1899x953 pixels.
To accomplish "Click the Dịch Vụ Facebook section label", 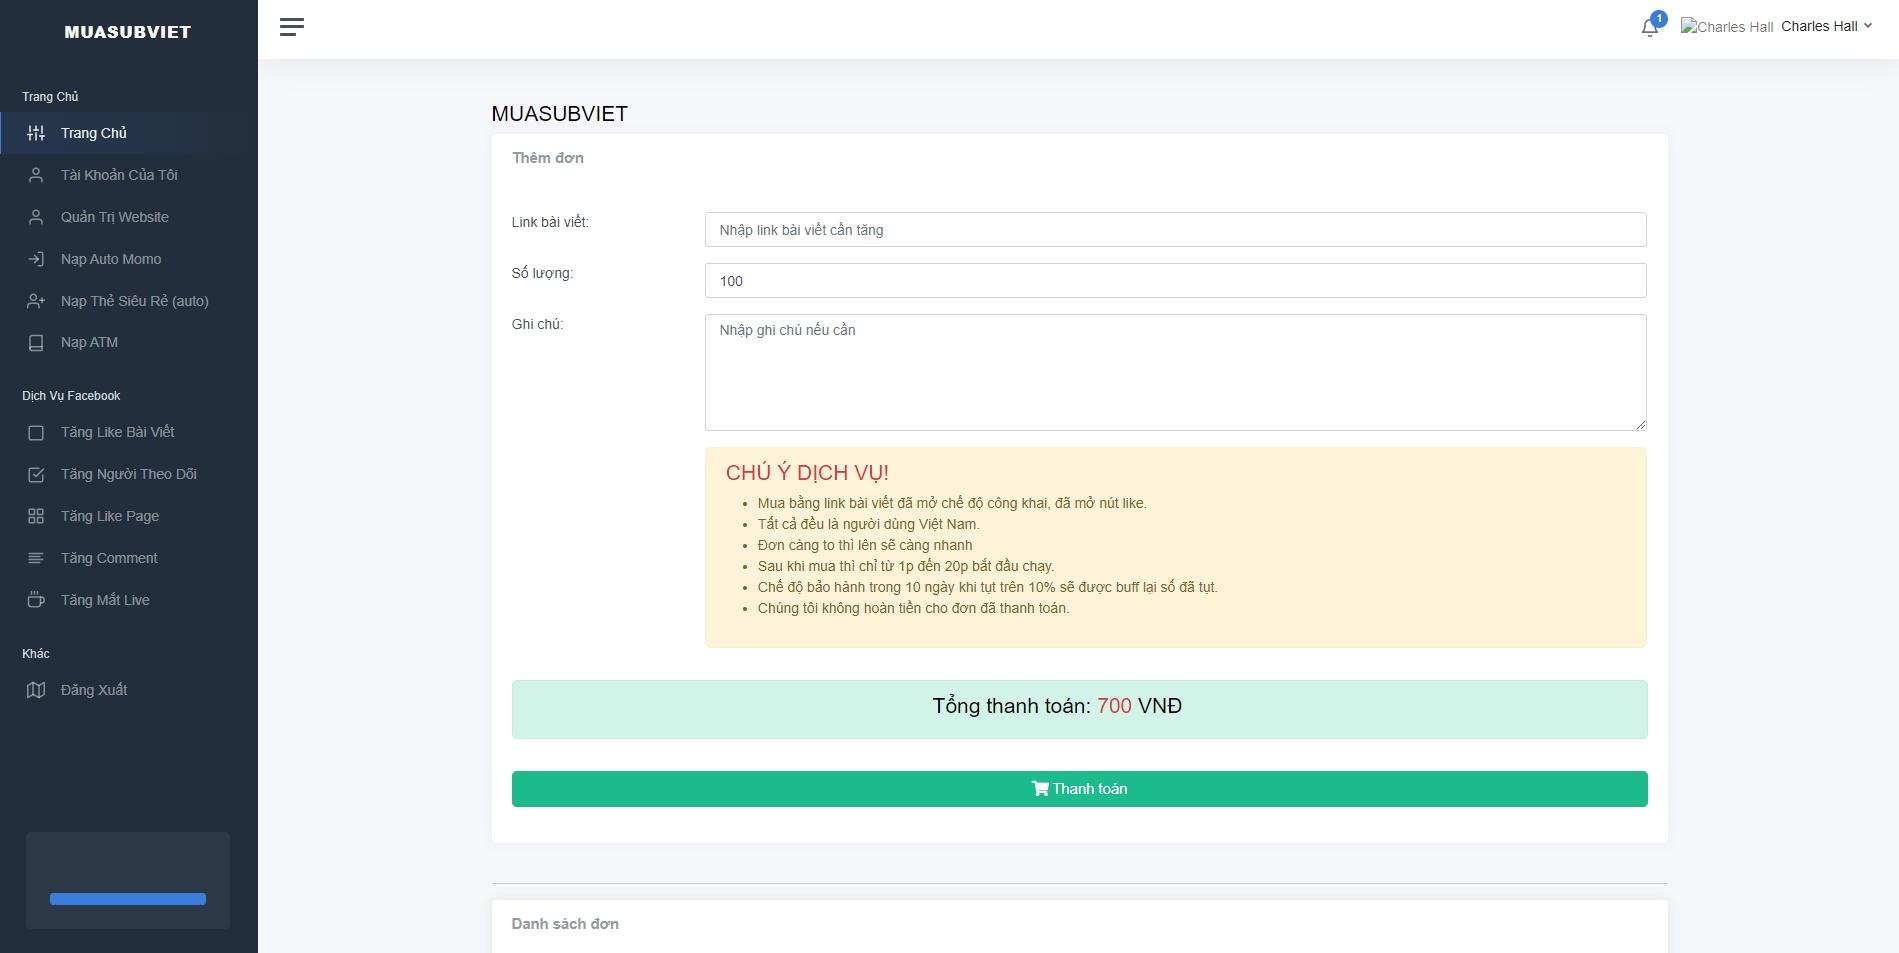I will pos(71,396).
